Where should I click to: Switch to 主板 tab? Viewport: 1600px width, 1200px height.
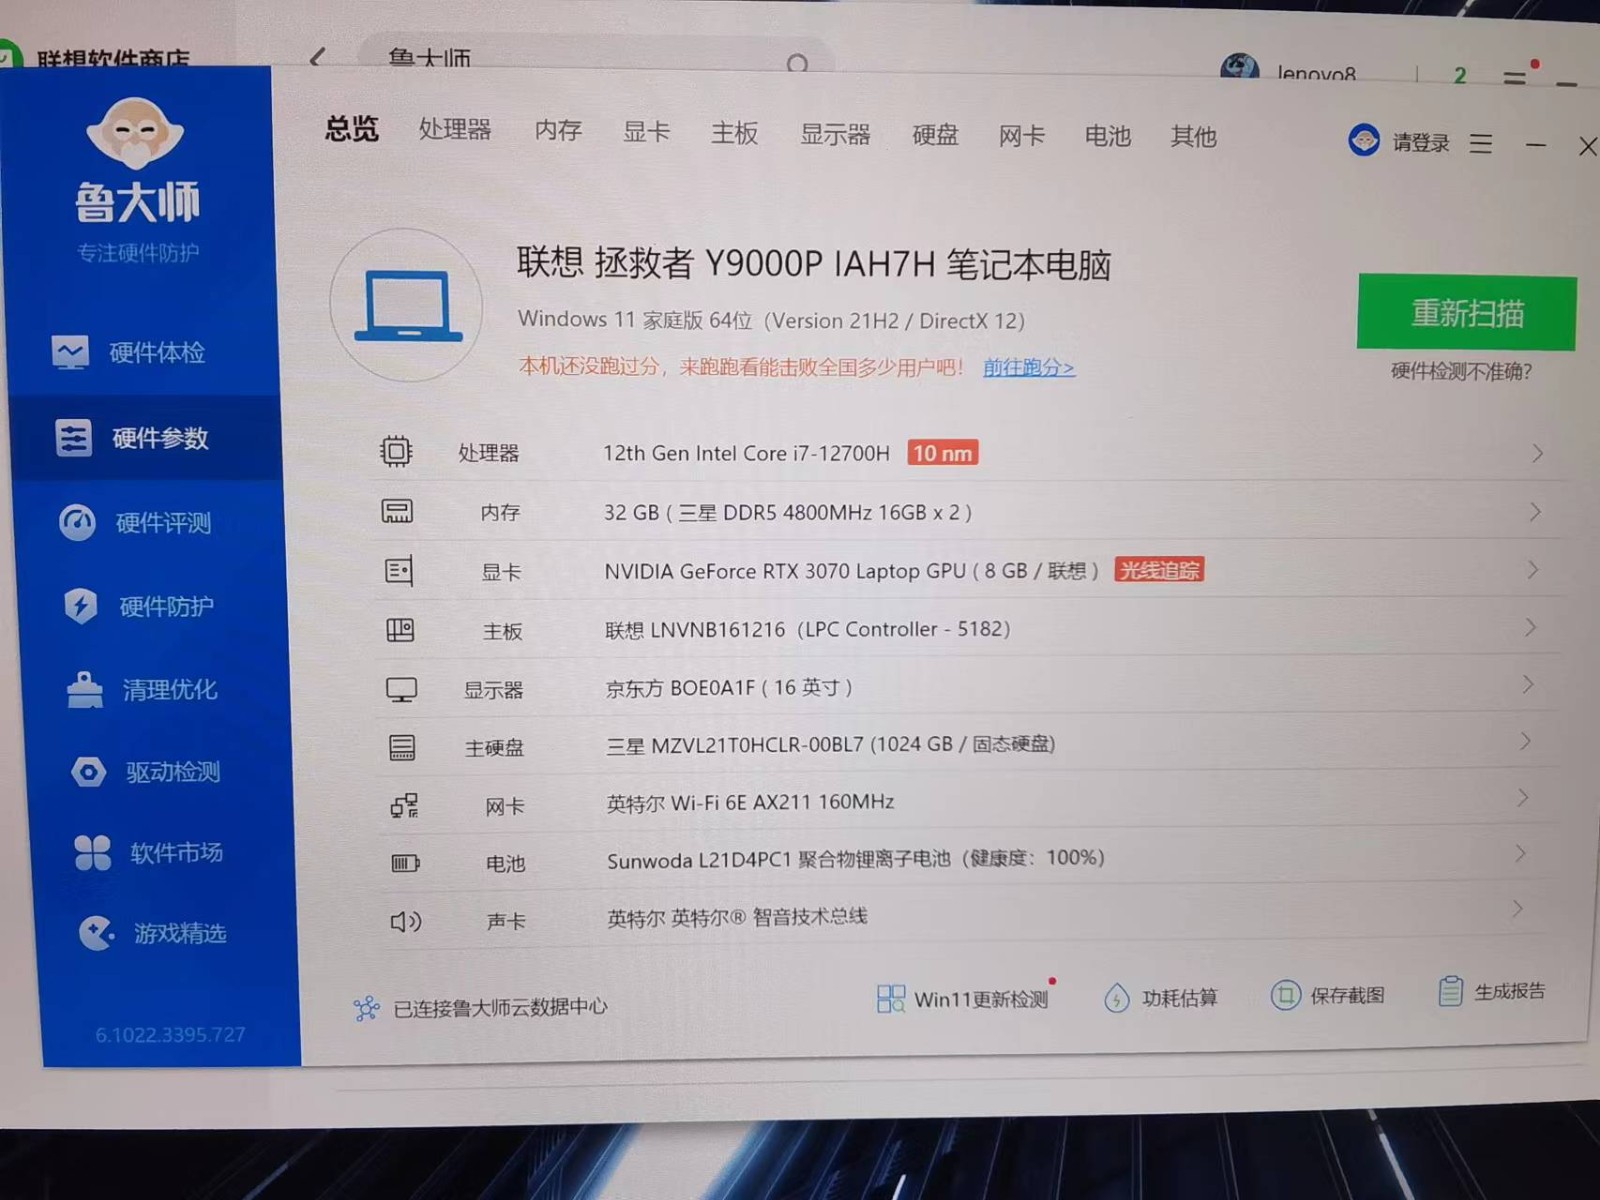(734, 132)
